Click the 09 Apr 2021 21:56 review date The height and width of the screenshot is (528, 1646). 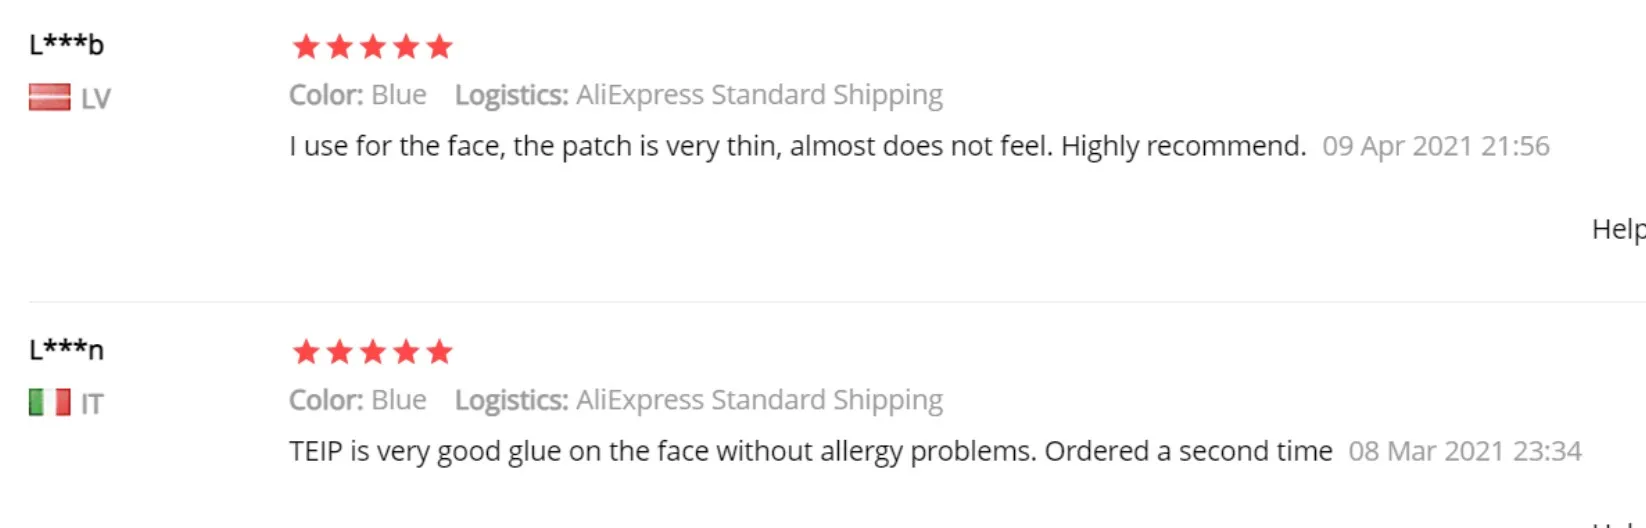(x=1435, y=147)
